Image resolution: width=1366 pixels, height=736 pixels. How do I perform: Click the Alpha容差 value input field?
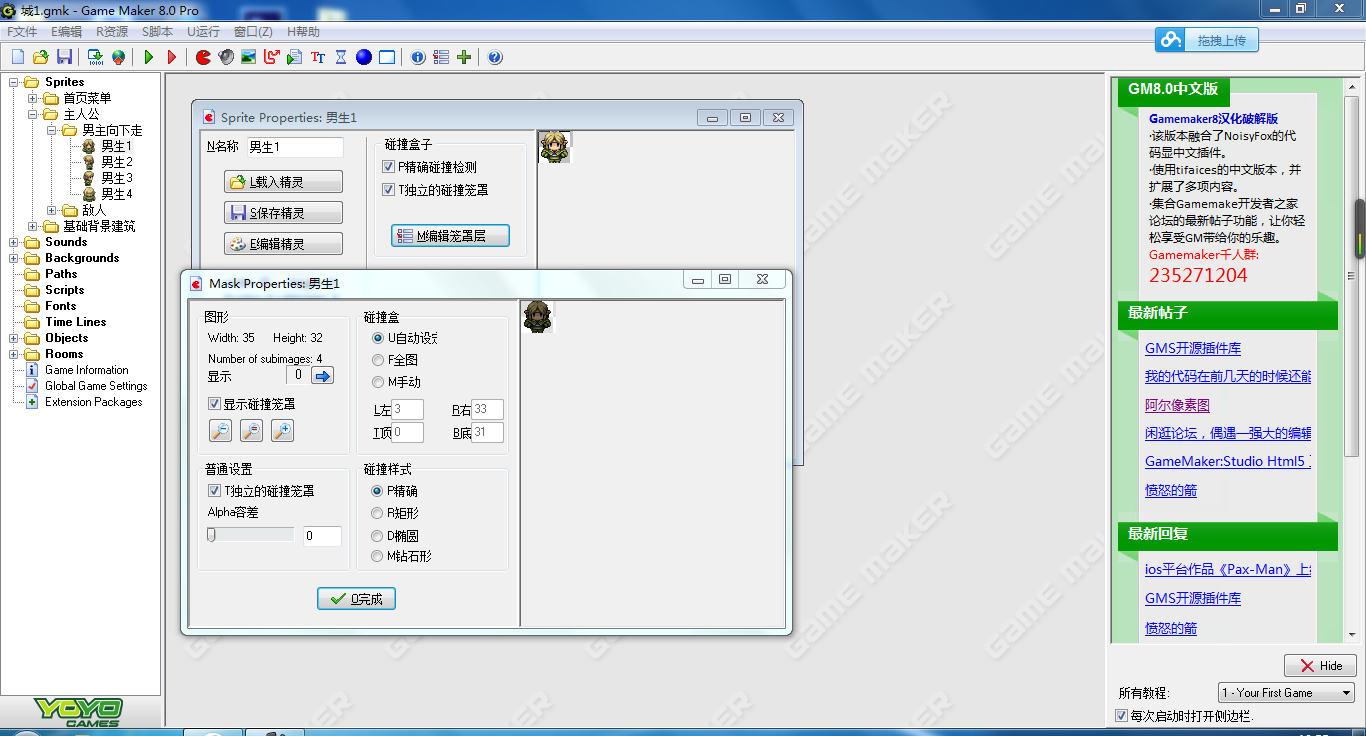pos(322,536)
